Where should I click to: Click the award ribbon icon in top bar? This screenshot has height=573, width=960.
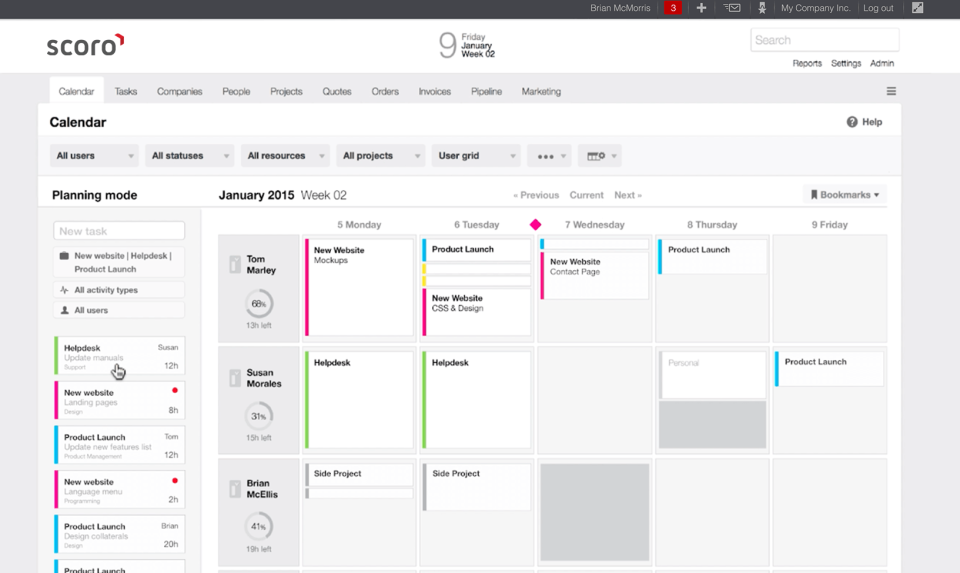(762, 8)
